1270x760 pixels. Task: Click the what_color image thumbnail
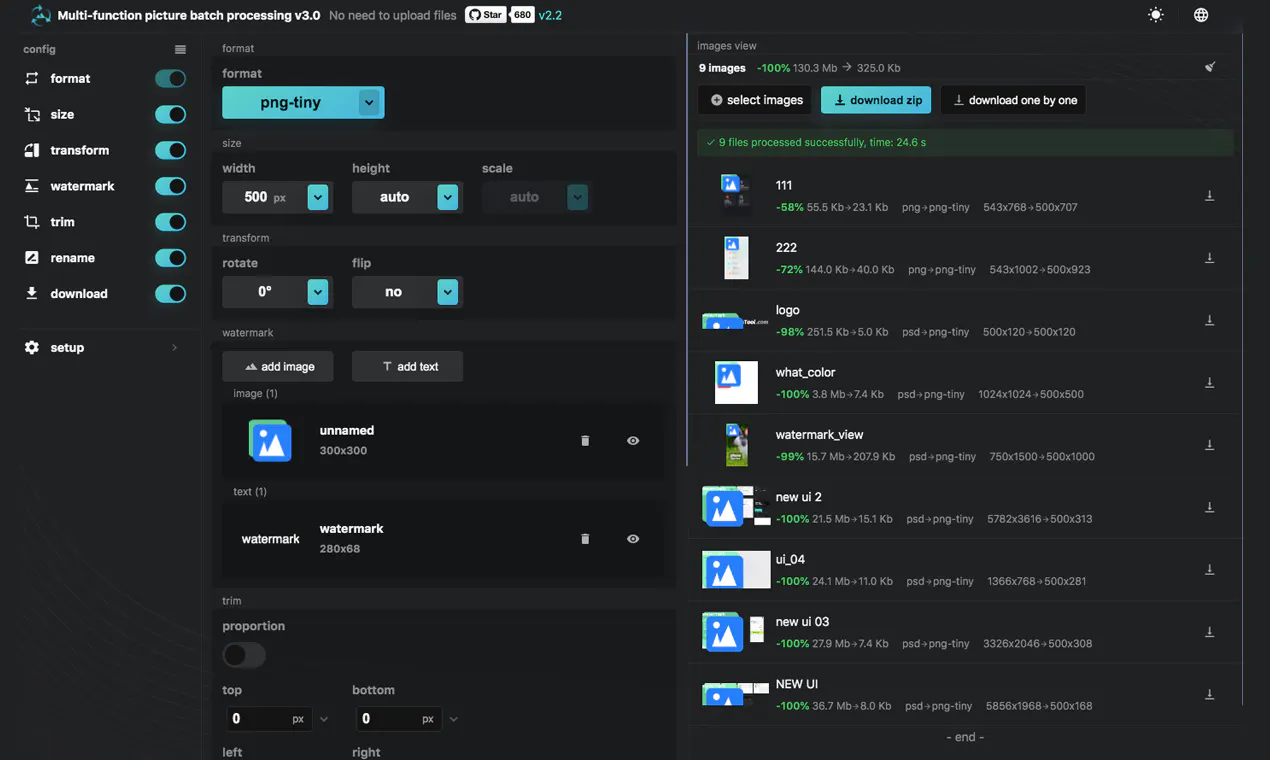[x=736, y=383]
